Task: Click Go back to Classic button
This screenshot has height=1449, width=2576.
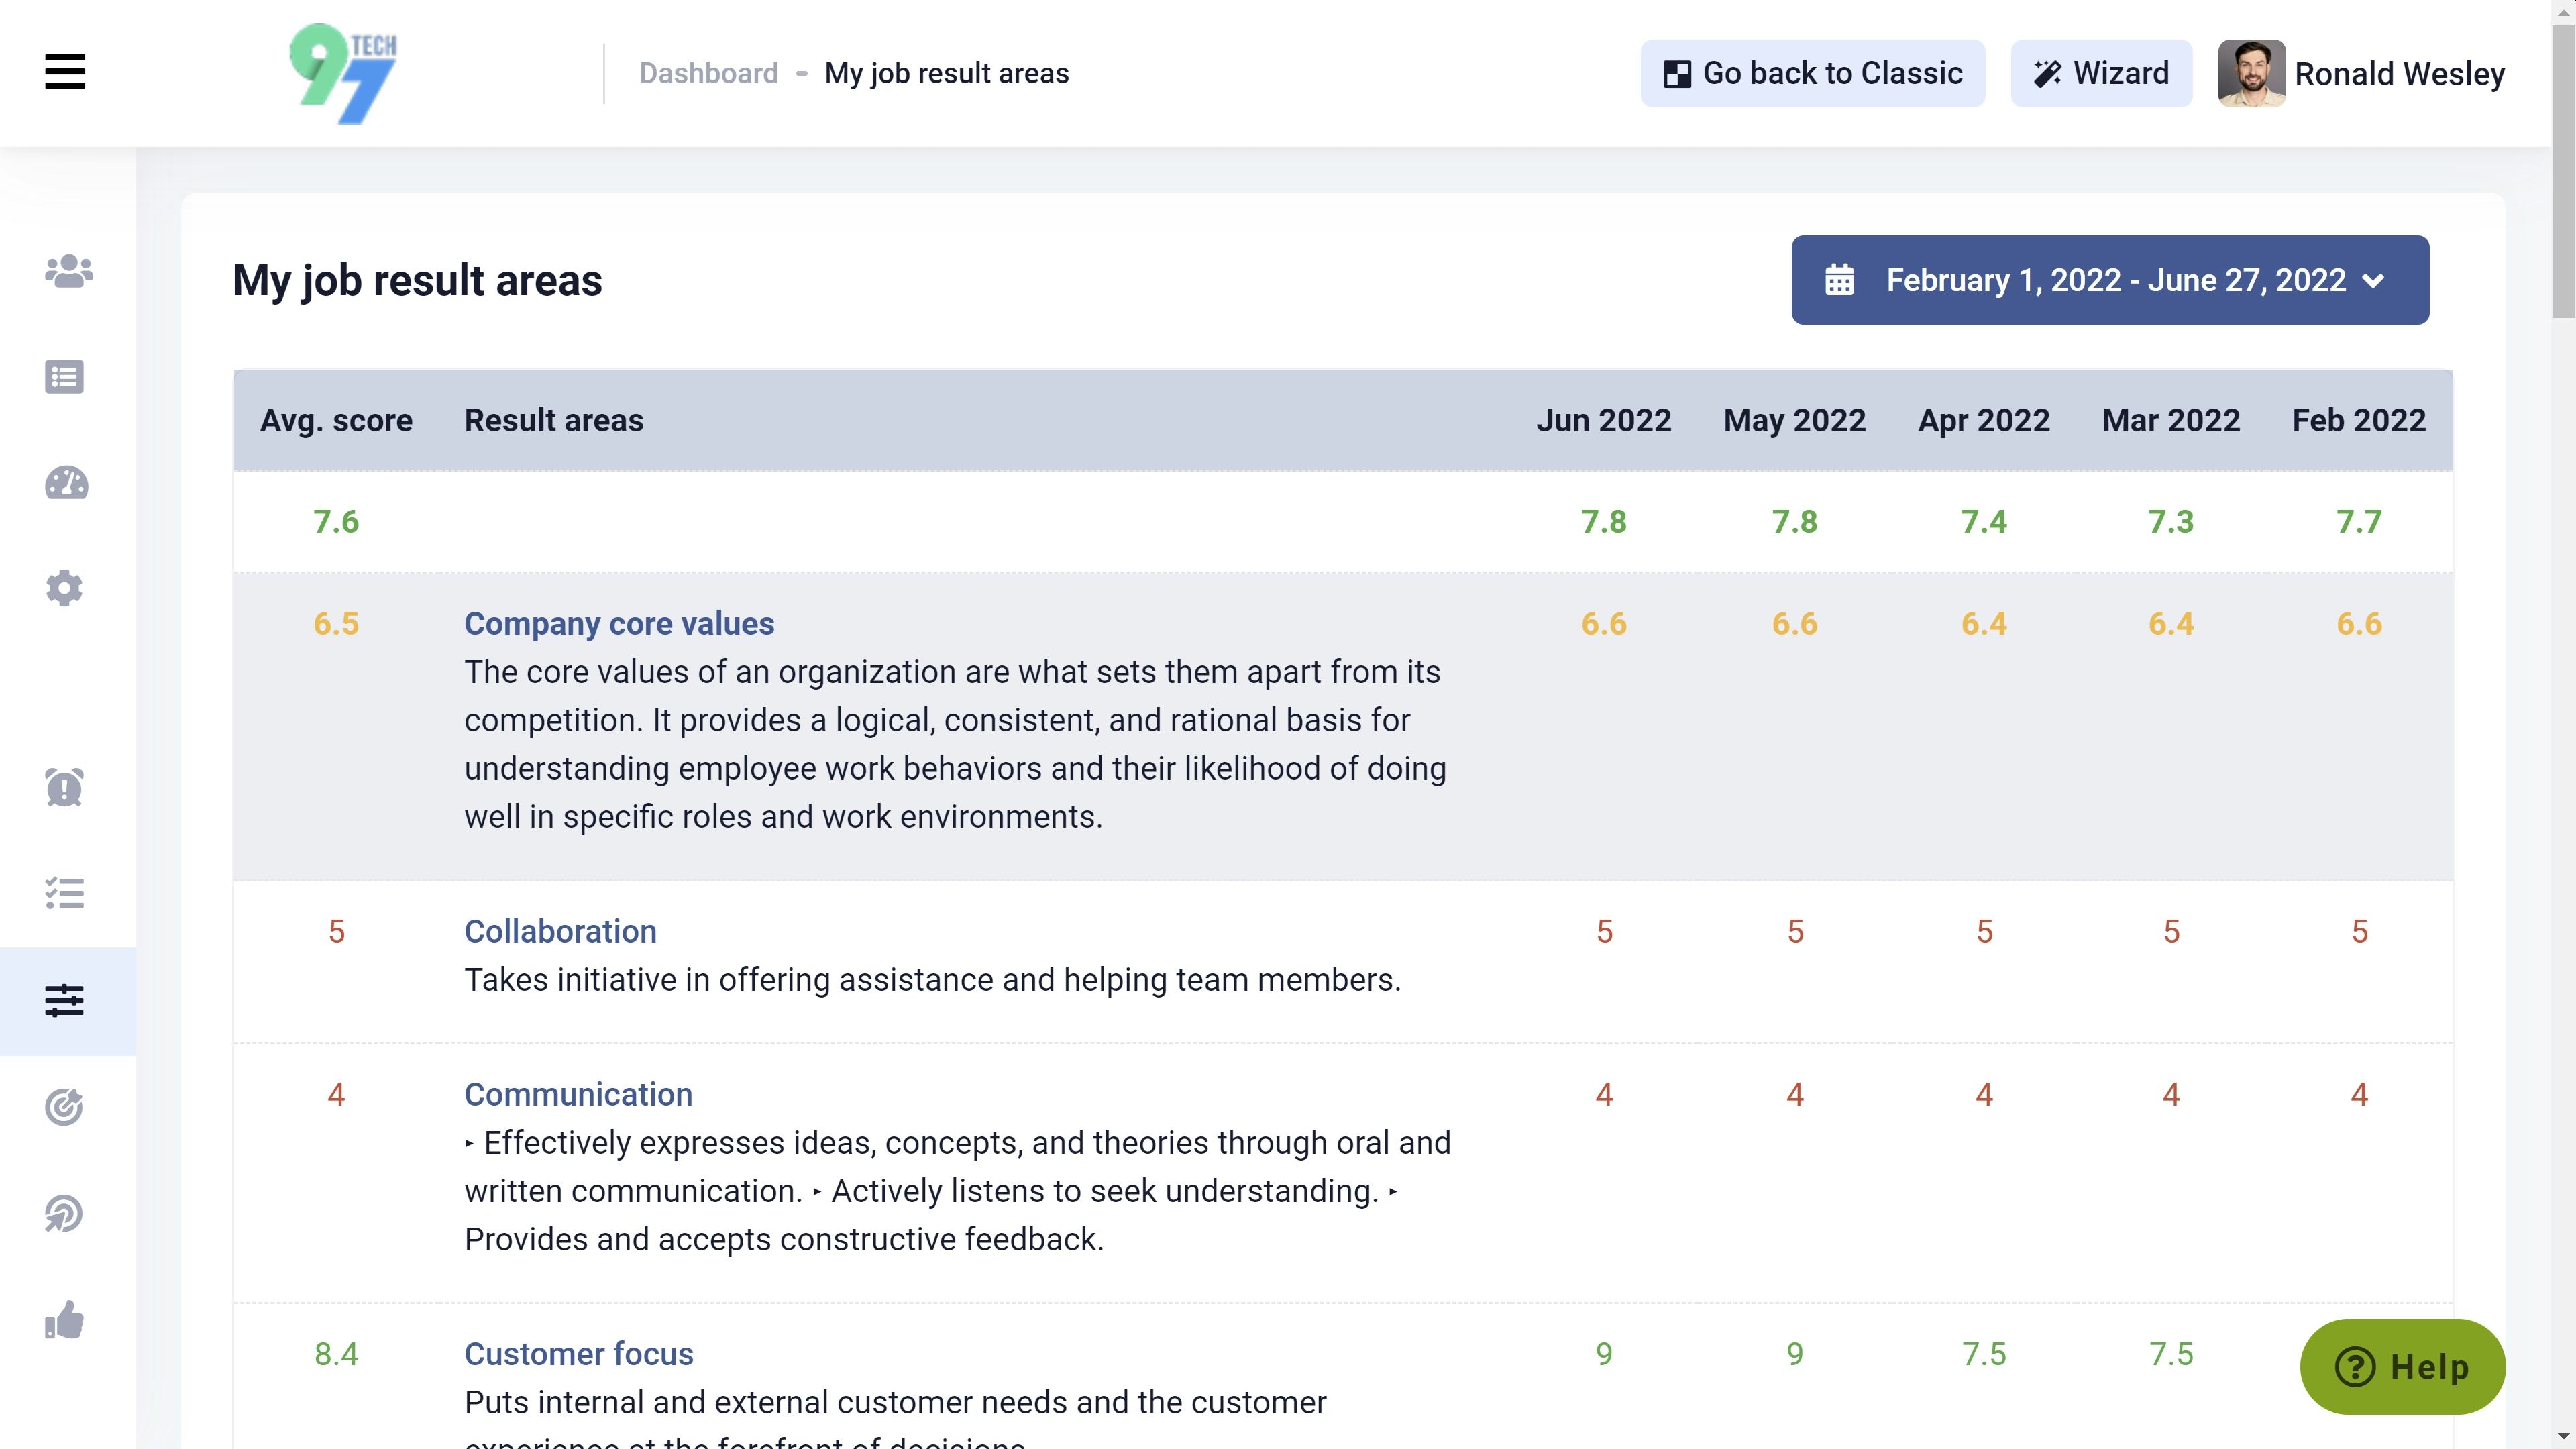Action: (1812, 73)
